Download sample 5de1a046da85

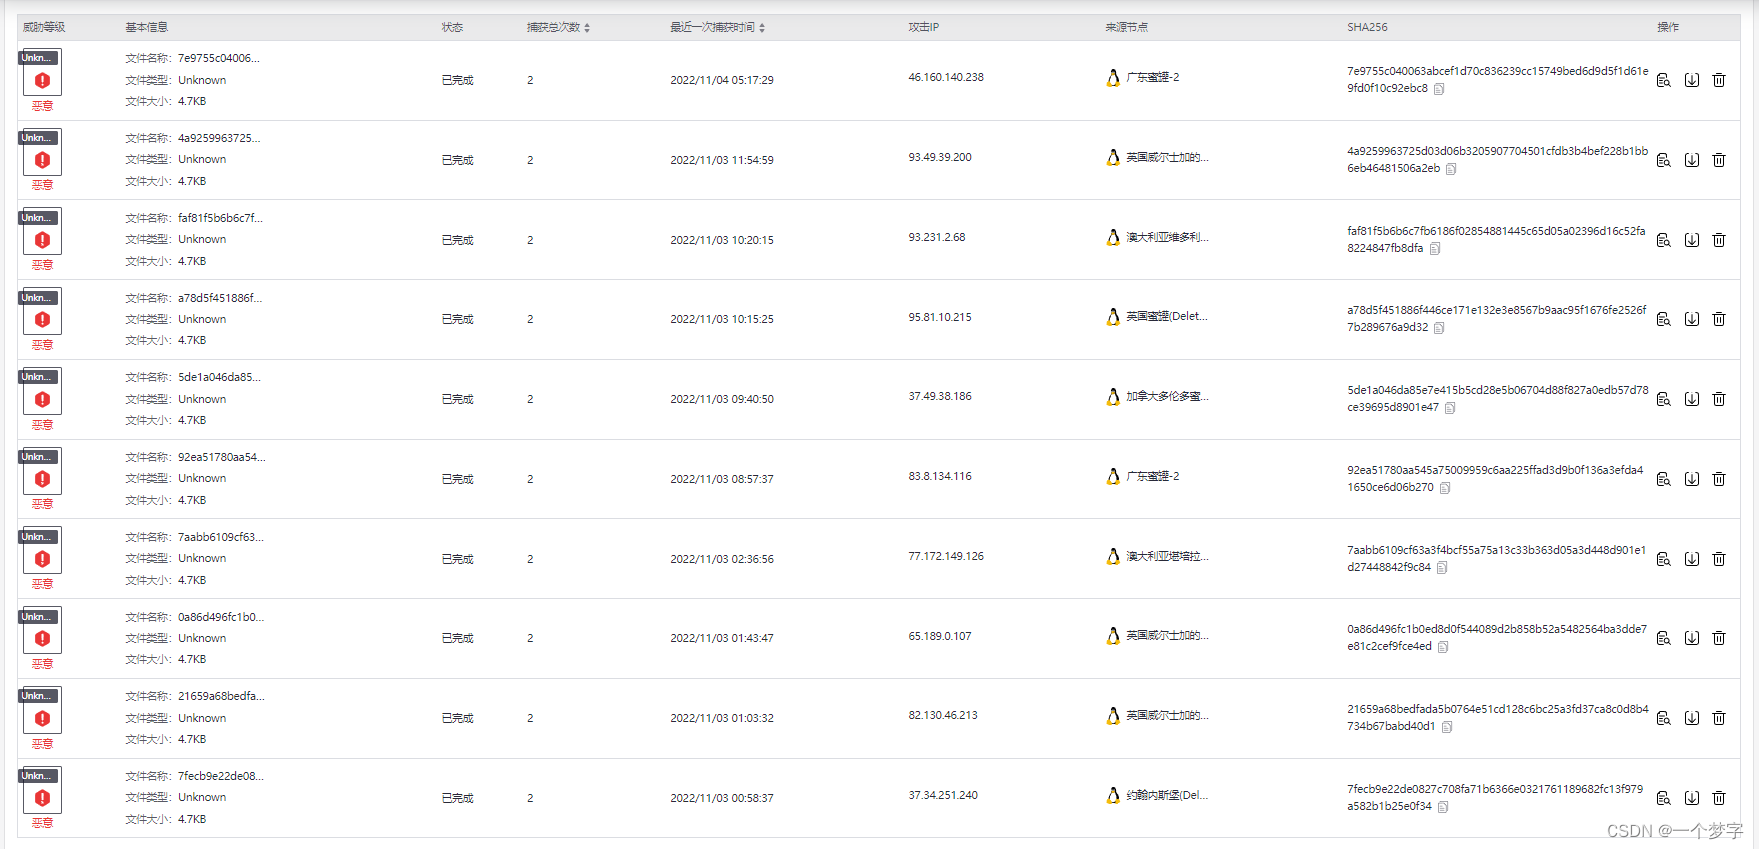coord(1692,399)
